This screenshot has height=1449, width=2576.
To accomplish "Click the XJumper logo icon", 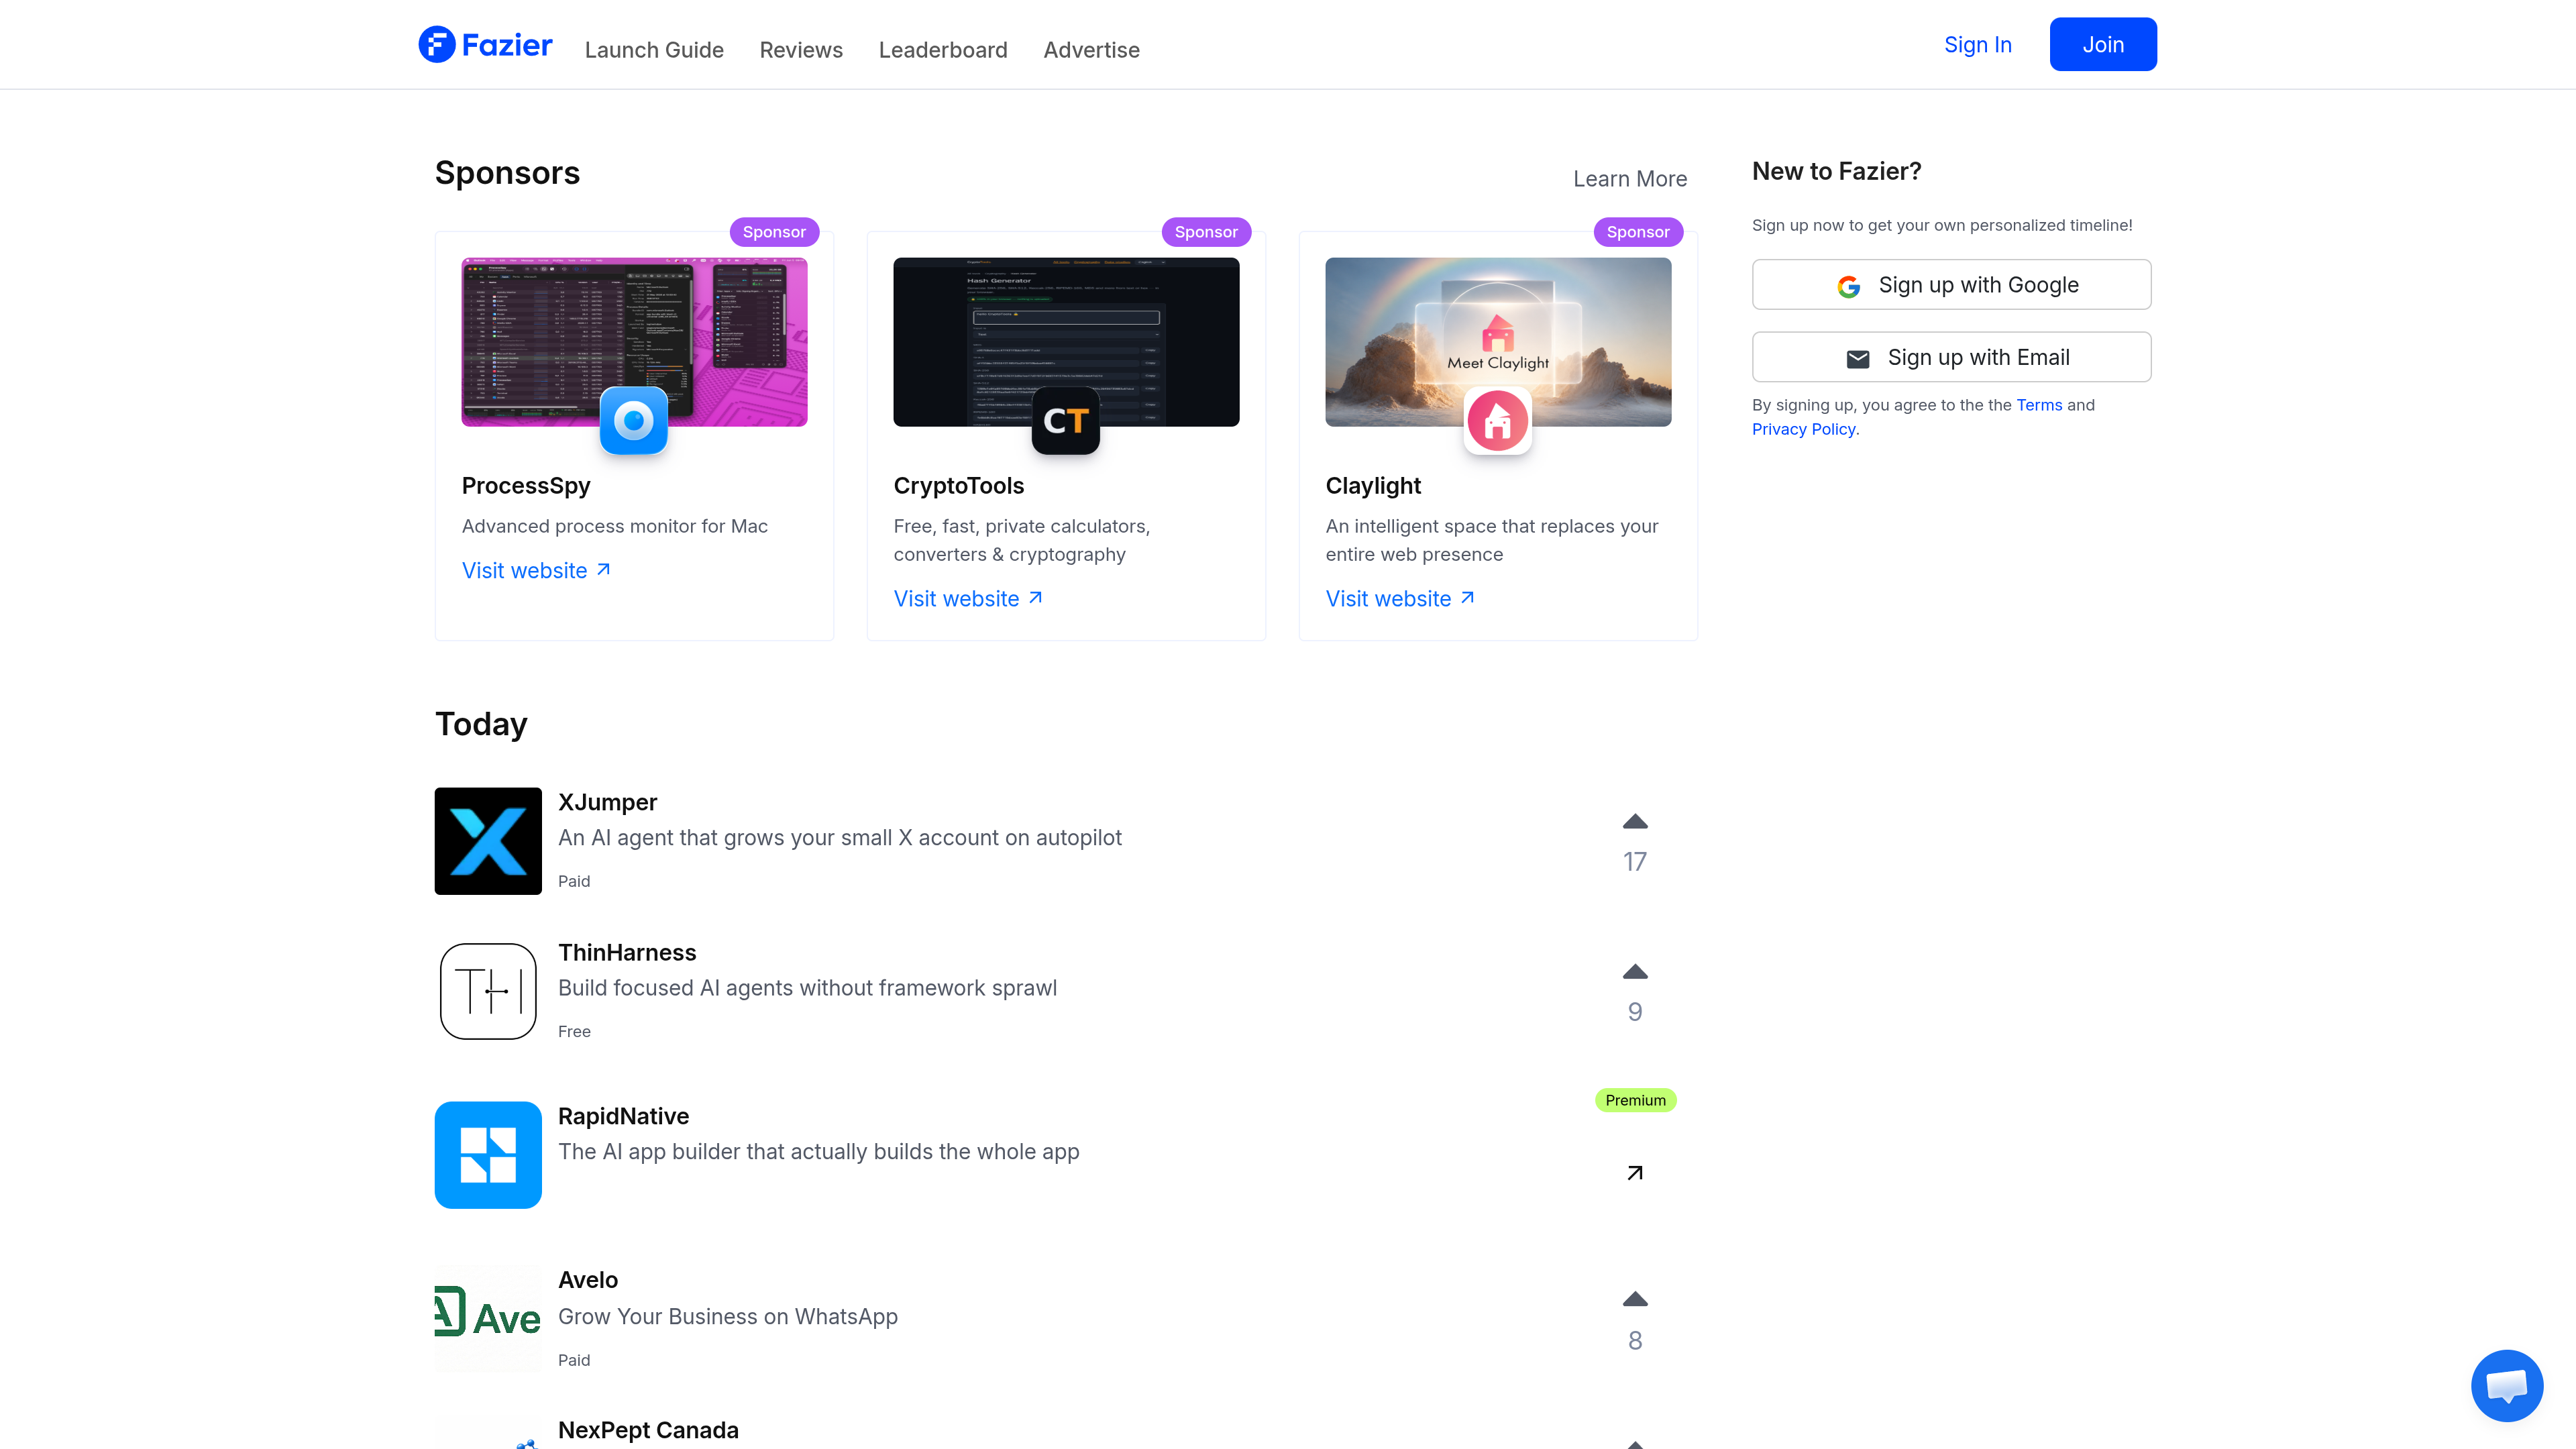I will tap(488, 841).
